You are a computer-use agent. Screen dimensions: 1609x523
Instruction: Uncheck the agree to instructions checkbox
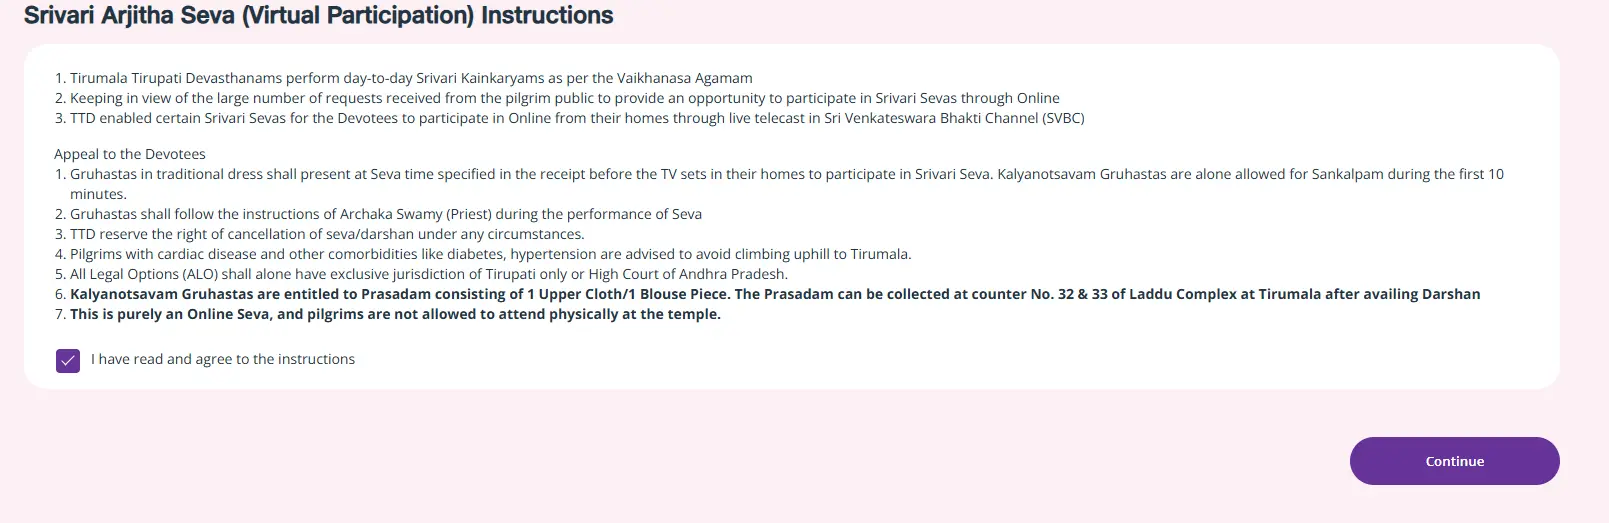point(68,360)
